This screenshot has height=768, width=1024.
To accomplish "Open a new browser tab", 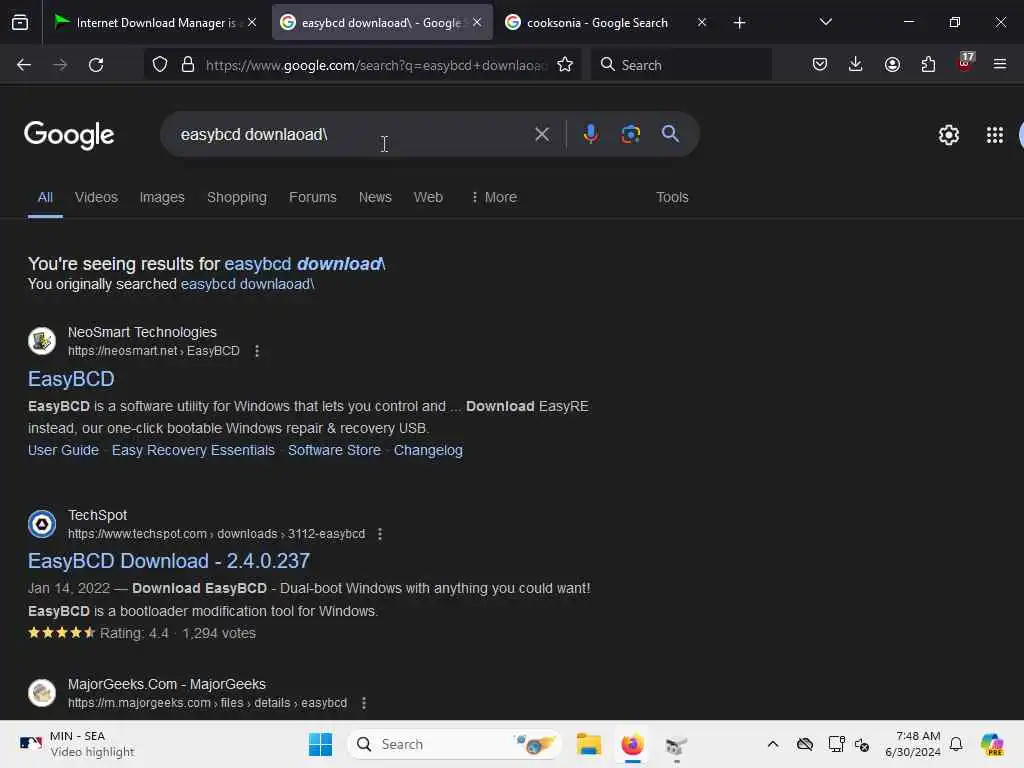I will coord(739,23).
